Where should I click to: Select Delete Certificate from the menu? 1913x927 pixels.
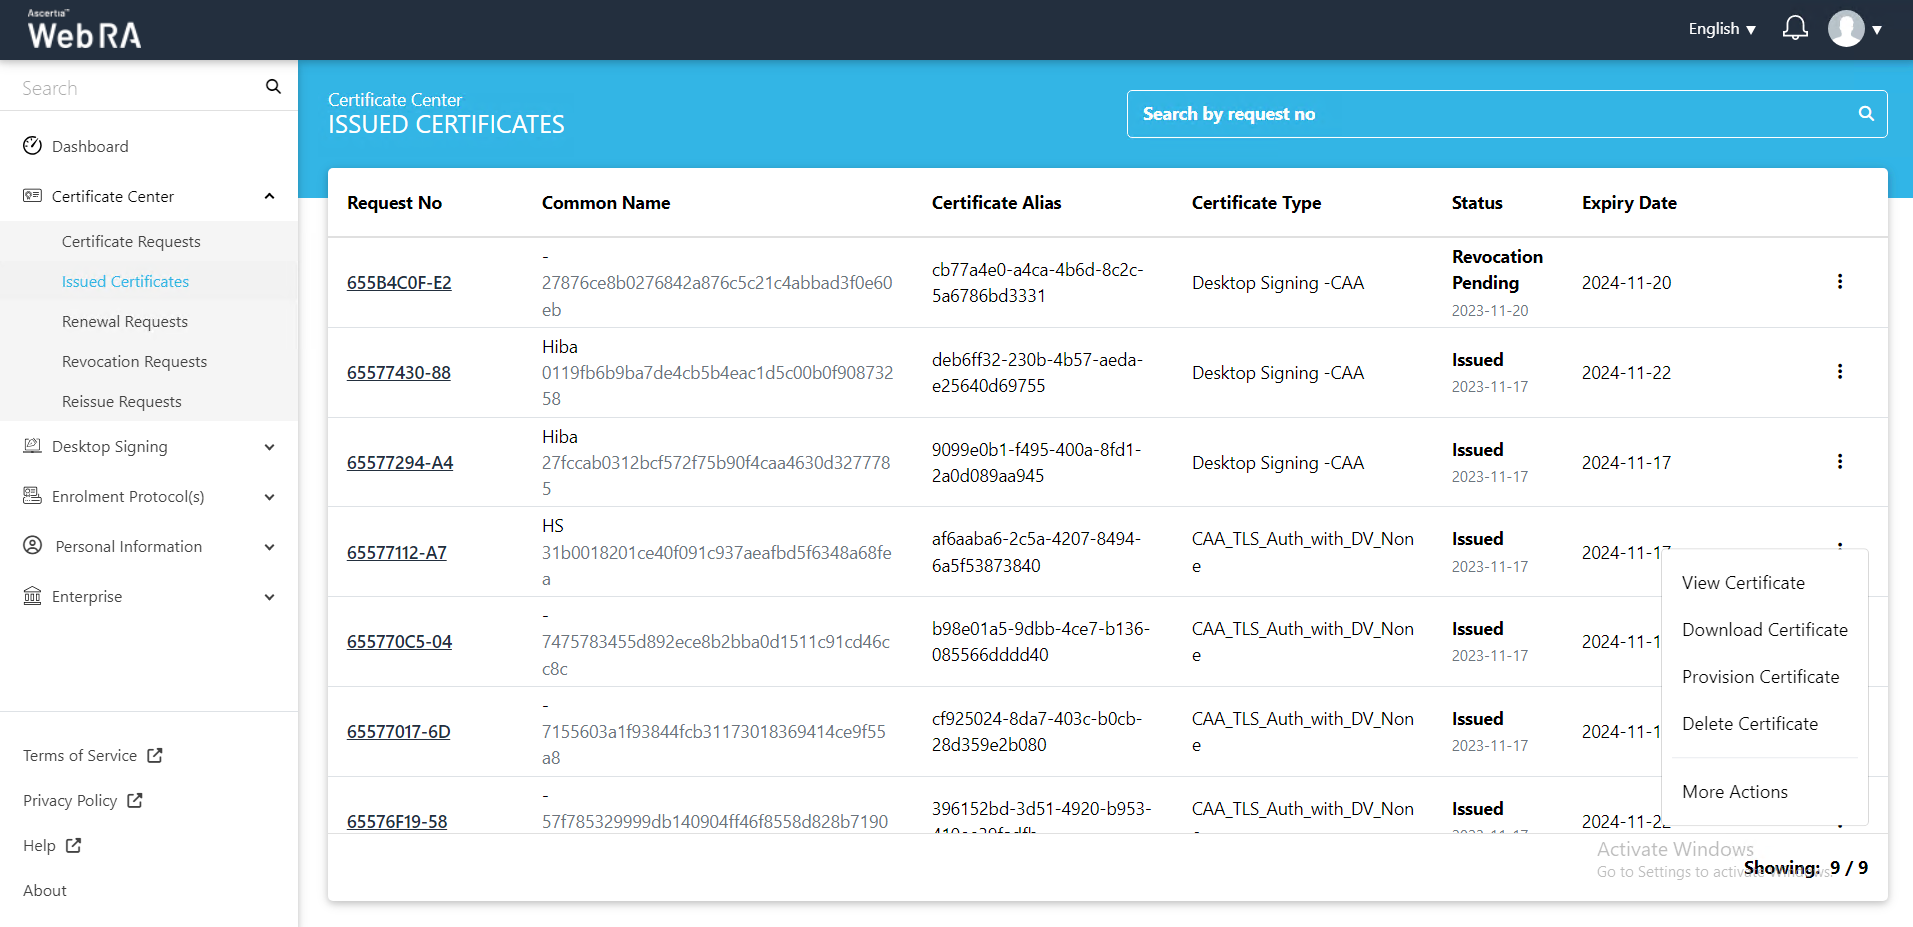tap(1749, 724)
